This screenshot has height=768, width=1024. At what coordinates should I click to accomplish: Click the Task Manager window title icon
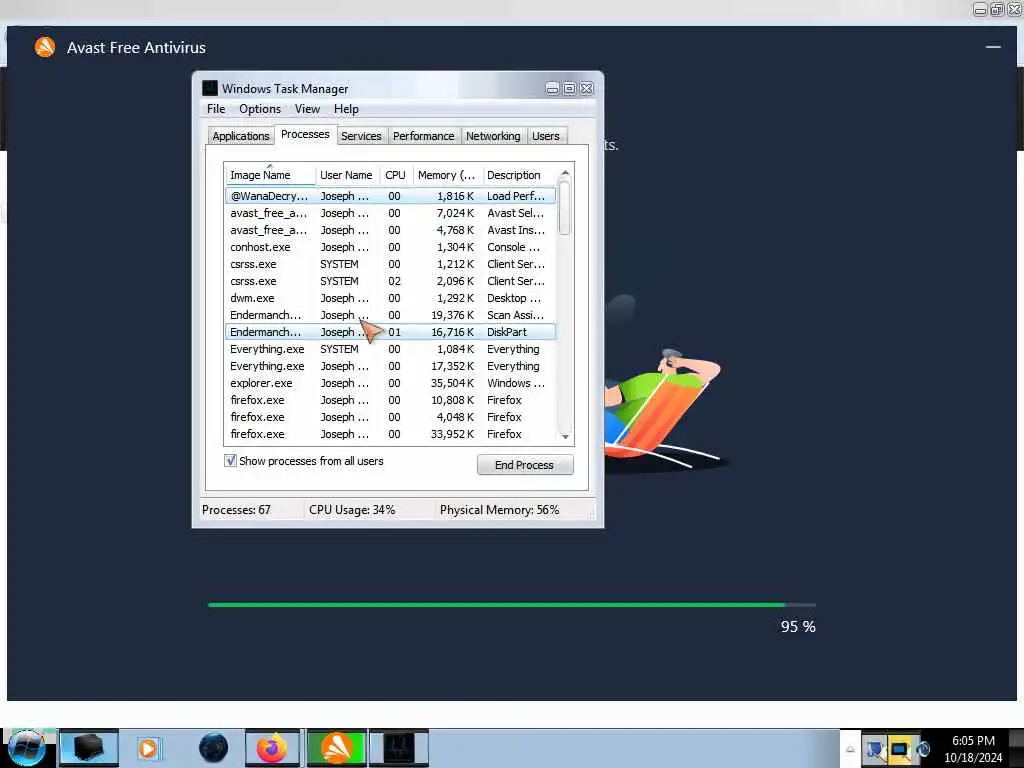click(x=210, y=88)
